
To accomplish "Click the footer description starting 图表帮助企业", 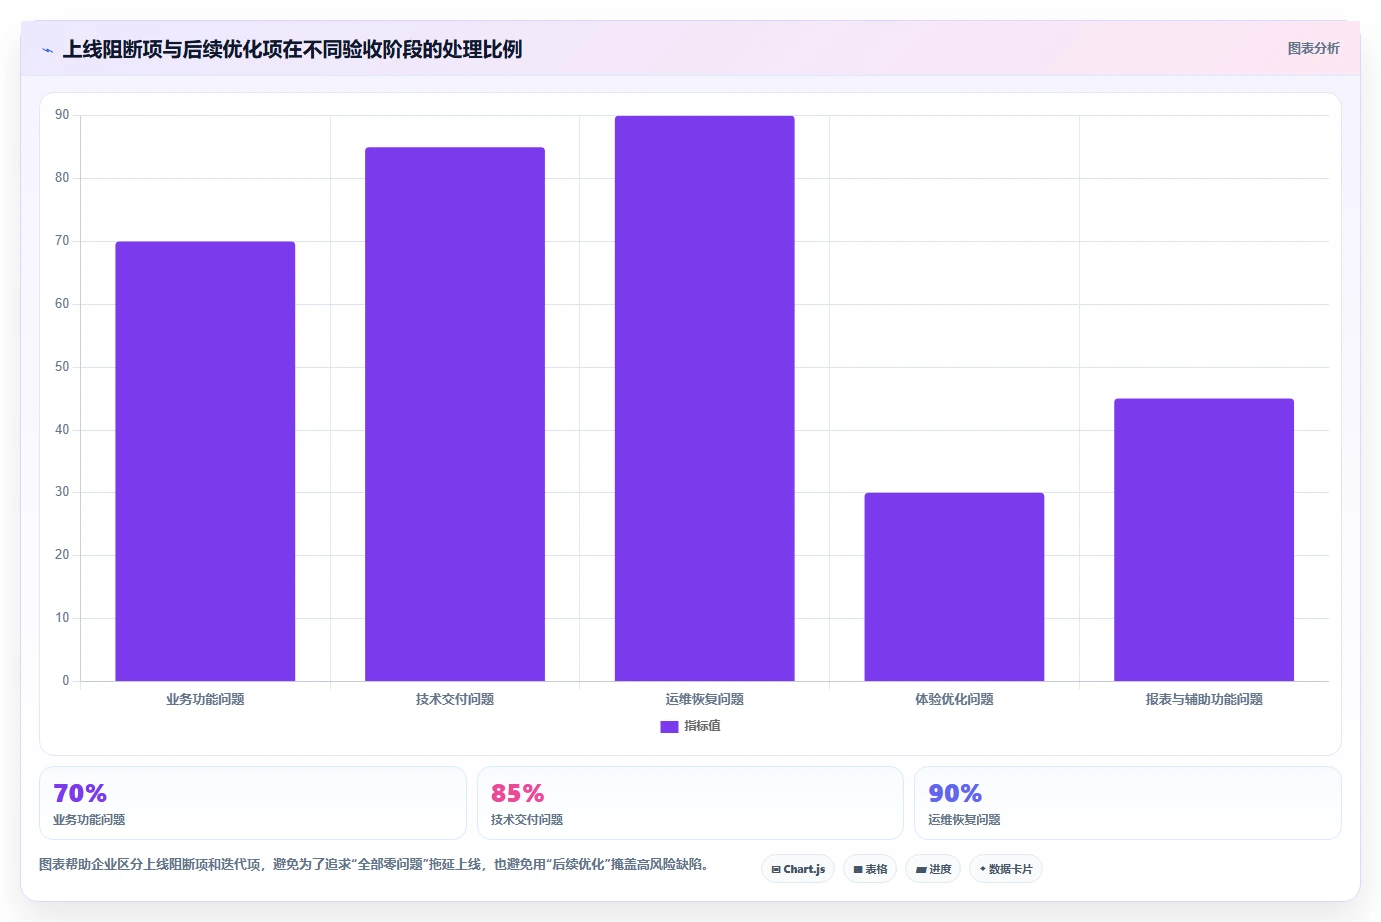I will tap(374, 865).
